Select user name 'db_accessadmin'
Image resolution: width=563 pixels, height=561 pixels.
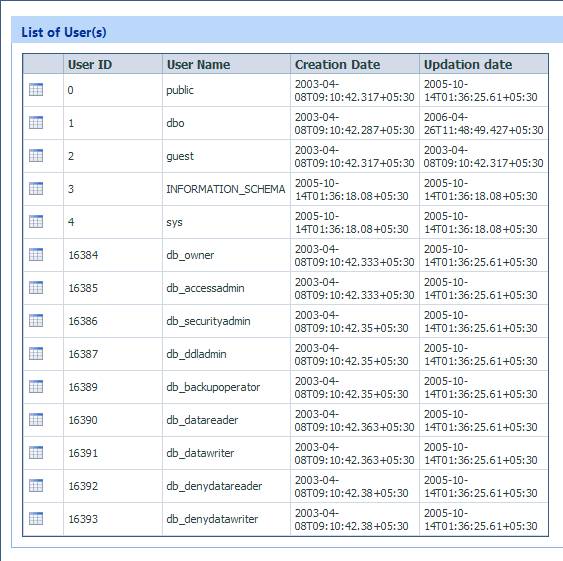205,288
